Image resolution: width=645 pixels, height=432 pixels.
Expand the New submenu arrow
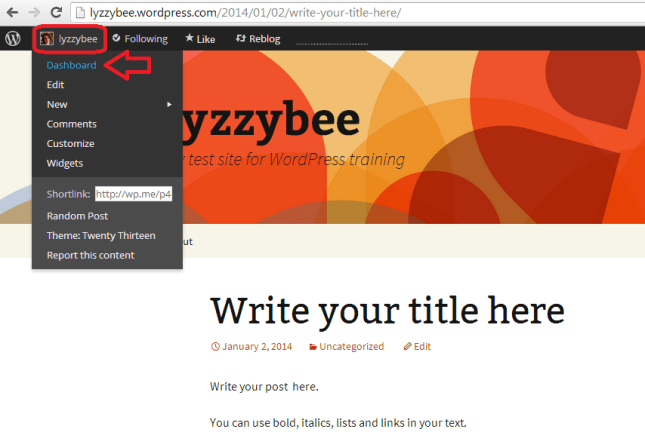coord(170,104)
